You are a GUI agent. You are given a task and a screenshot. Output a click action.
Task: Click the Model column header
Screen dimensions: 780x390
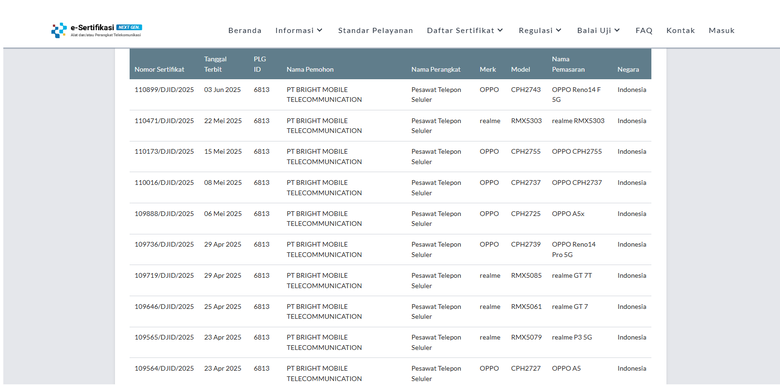520,70
